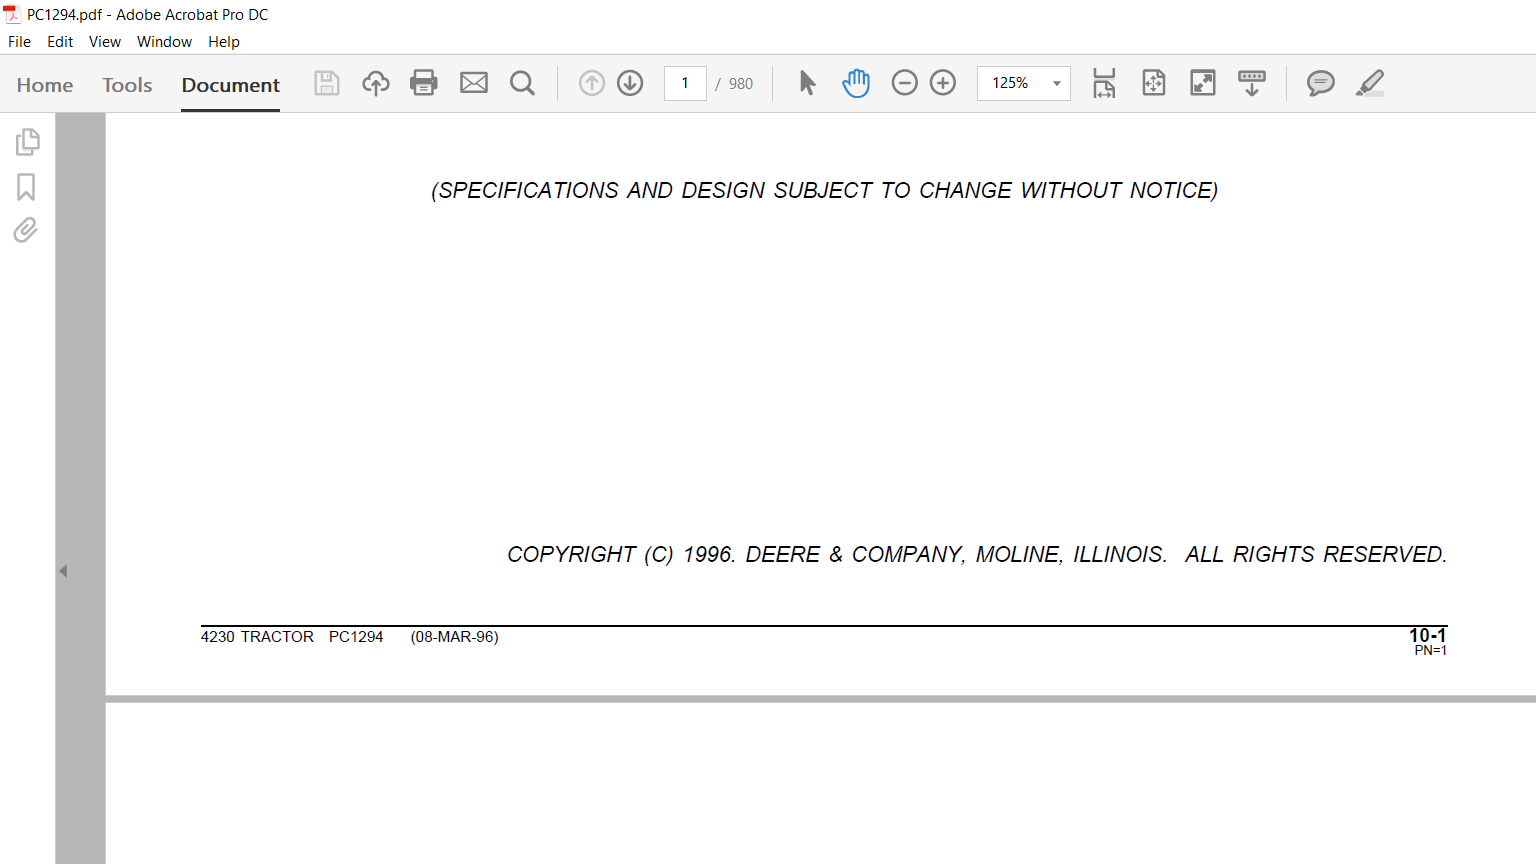This screenshot has height=864, width=1536.
Task: Open the Find text magnifier
Action: click(x=522, y=83)
